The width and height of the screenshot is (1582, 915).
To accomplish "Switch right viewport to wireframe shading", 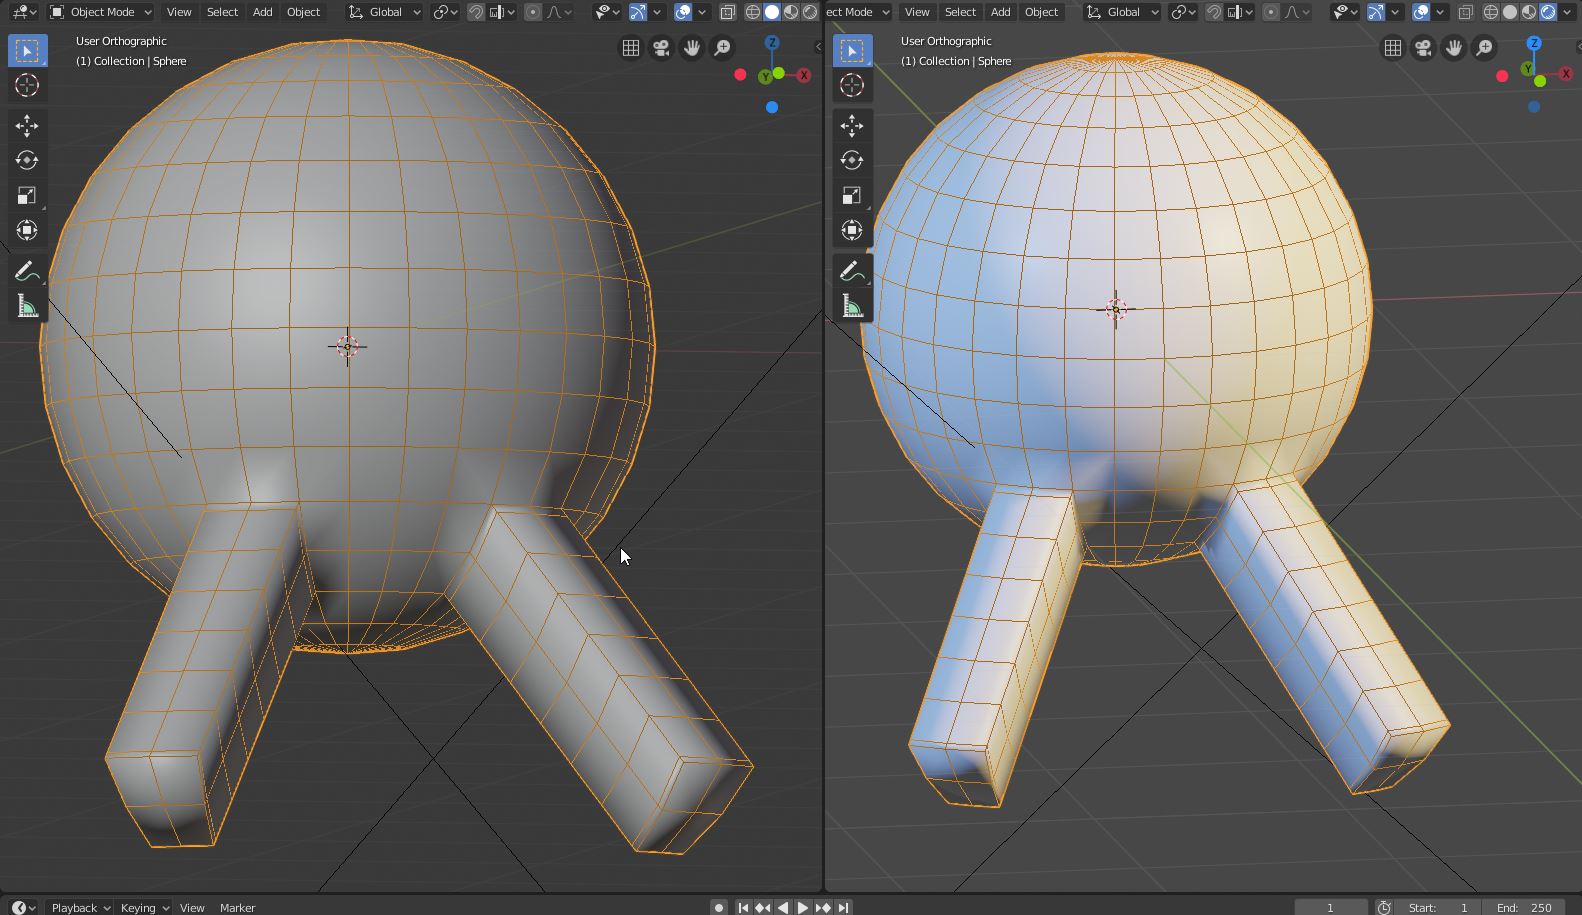I will click(x=1491, y=12).
